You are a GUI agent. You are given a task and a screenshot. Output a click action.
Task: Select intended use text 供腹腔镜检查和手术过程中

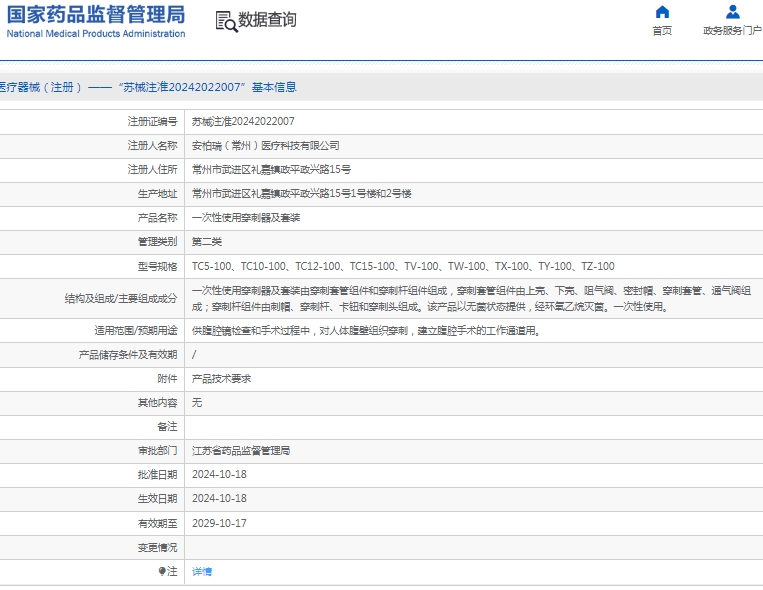[x=366, y=331]
